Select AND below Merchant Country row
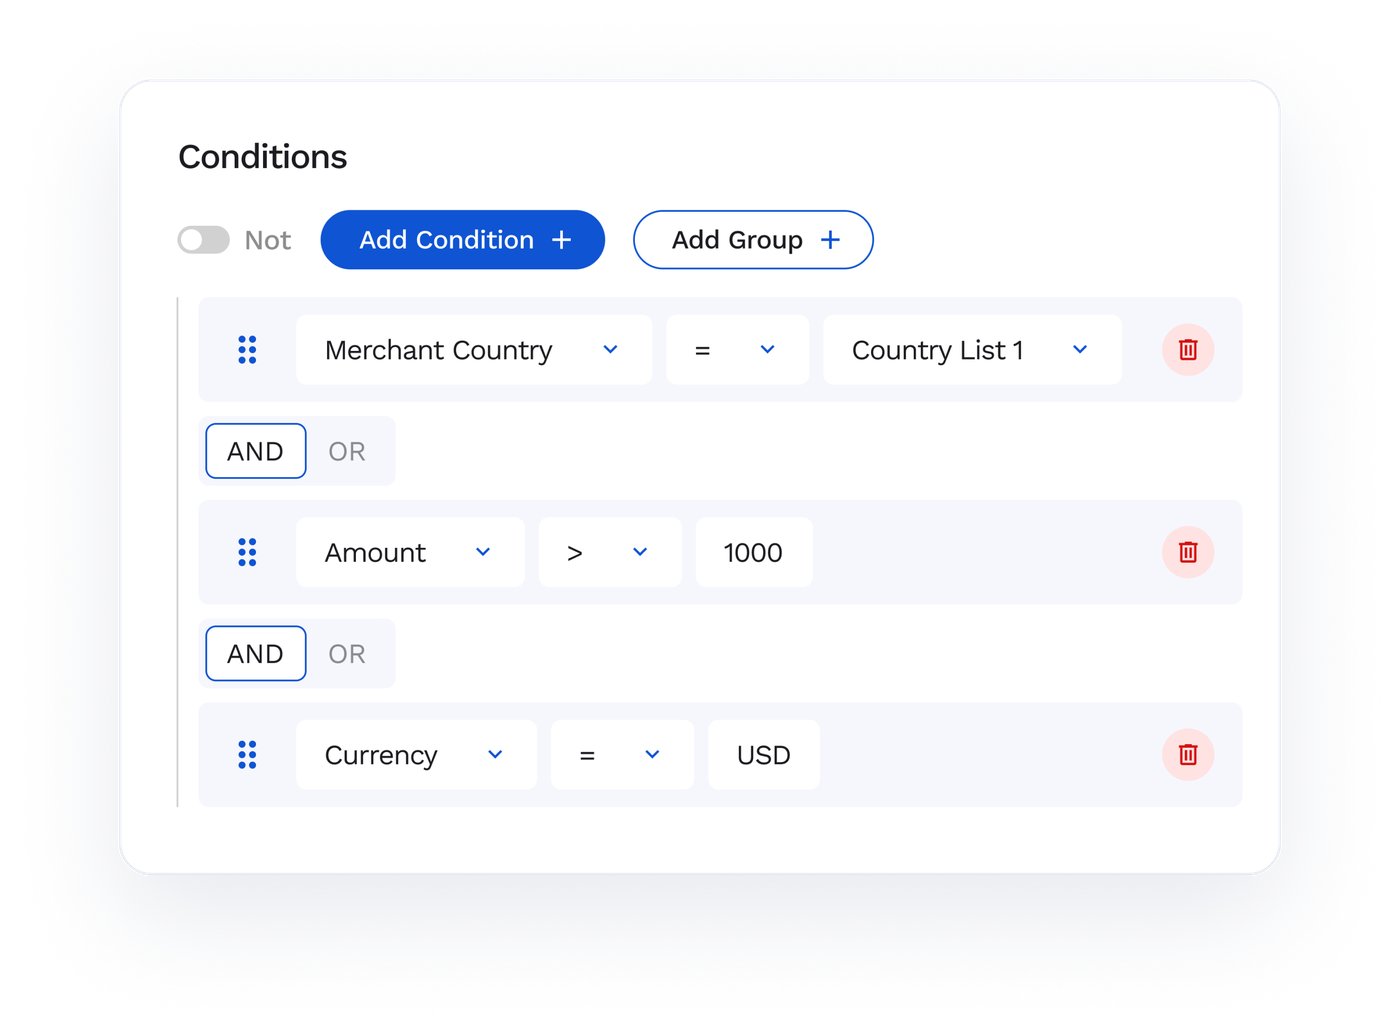1400x1034 pixels. [x=256, y=451]
